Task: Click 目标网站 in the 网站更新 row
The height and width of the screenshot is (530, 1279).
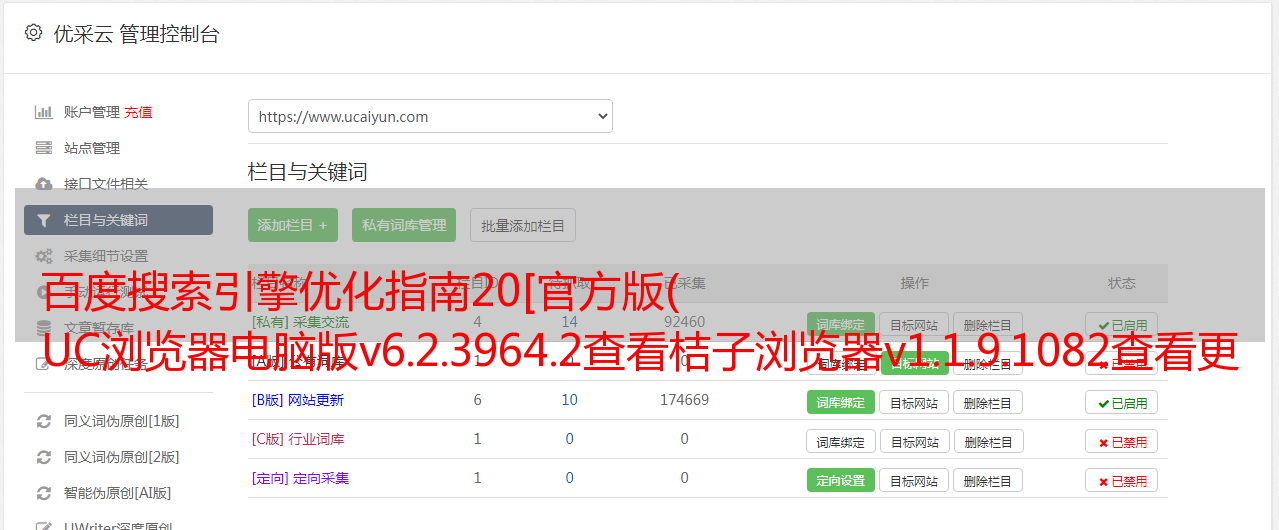Action: (914, 403)
